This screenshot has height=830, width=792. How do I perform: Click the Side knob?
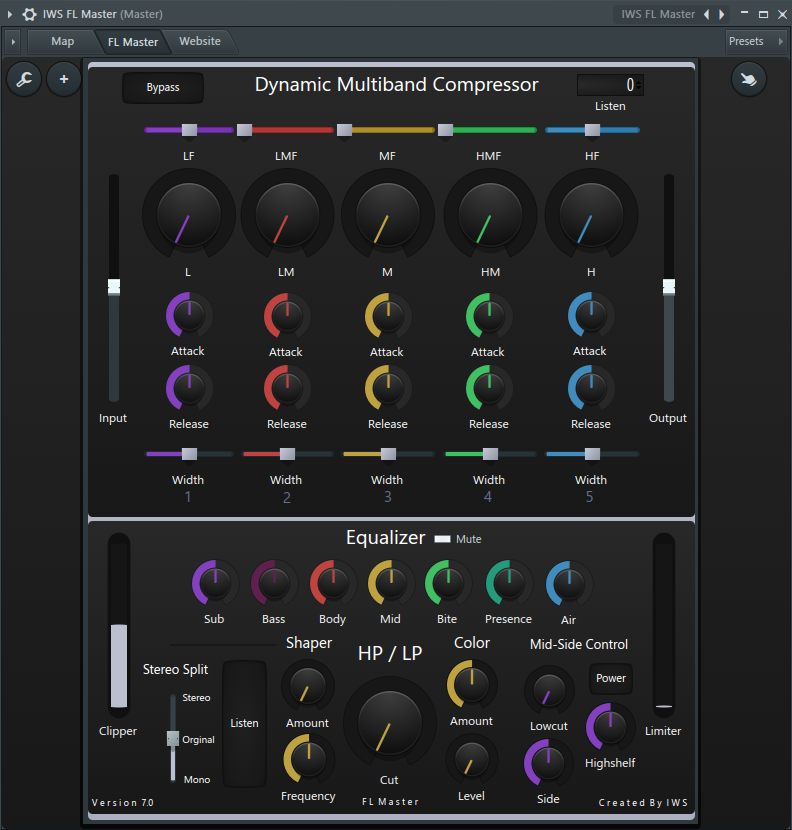click(548, 762)
